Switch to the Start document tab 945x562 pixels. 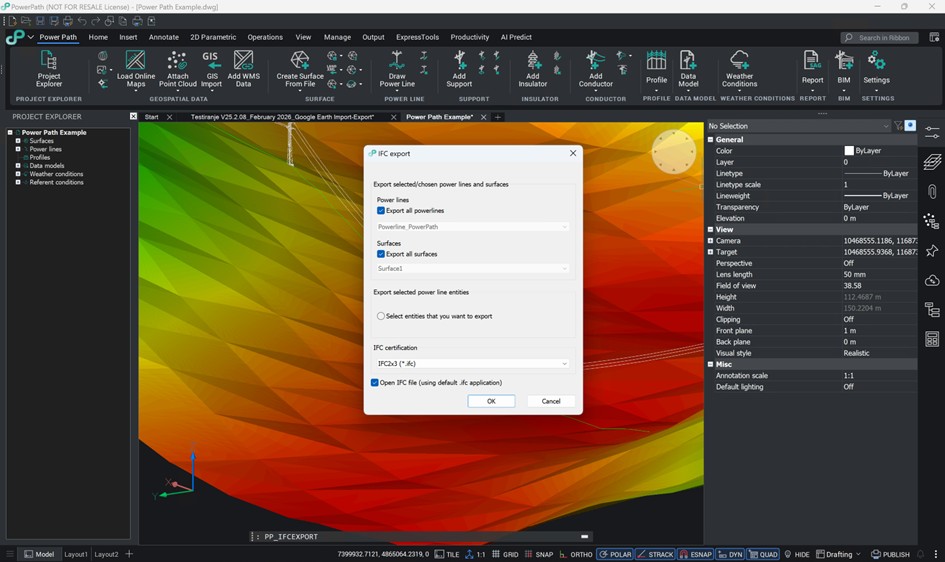pyautogui.click(x=152, y=117)
